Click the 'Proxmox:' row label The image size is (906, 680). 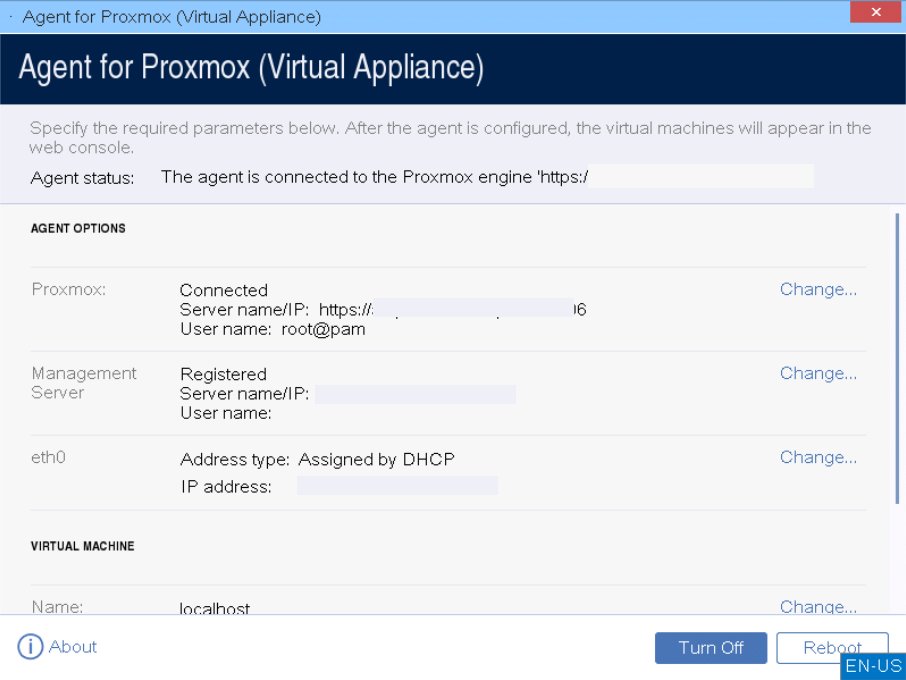[x=69, y=289]
